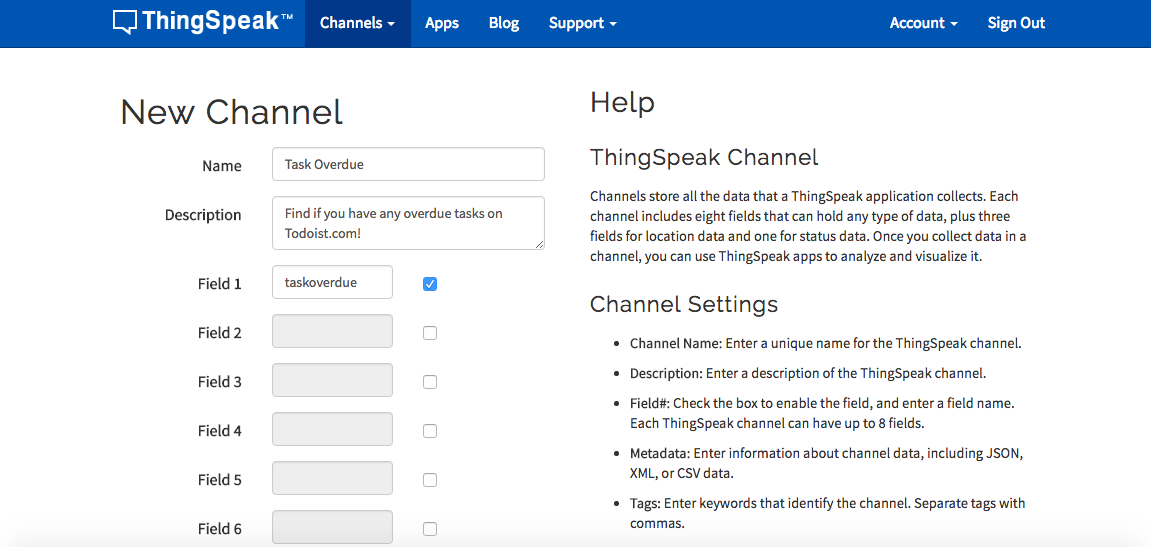
Task: Click the ThingSpeak logo icon
Action: (x=125, y=22)
